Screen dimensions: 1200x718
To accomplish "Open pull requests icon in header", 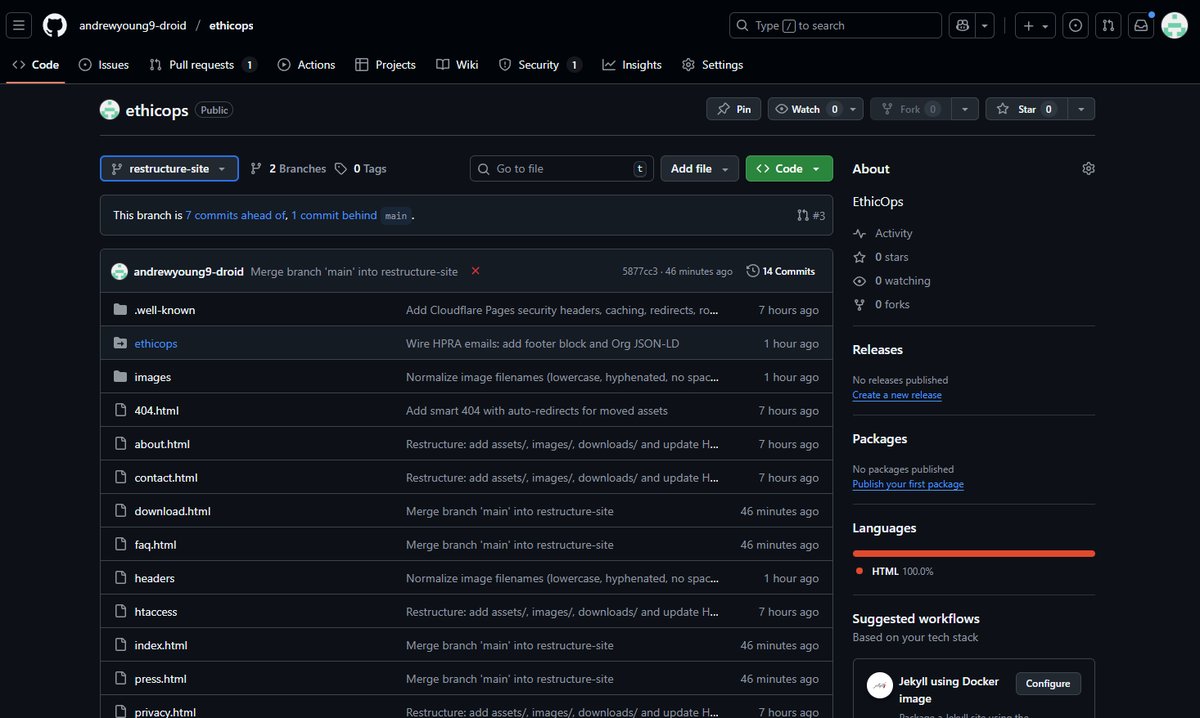I will tap(1108, 25).
